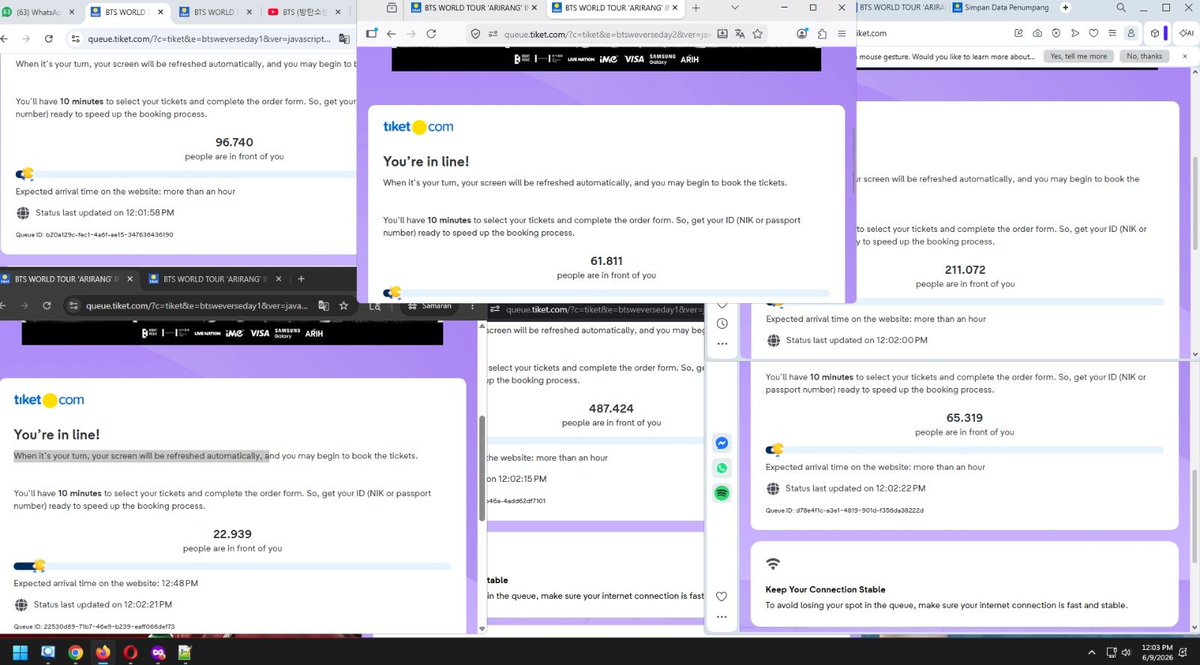Click vertical scrollbar of middle-bottom window
Image resolution: width=1200 pixels, height=665 pixels.
click(482, 470)
